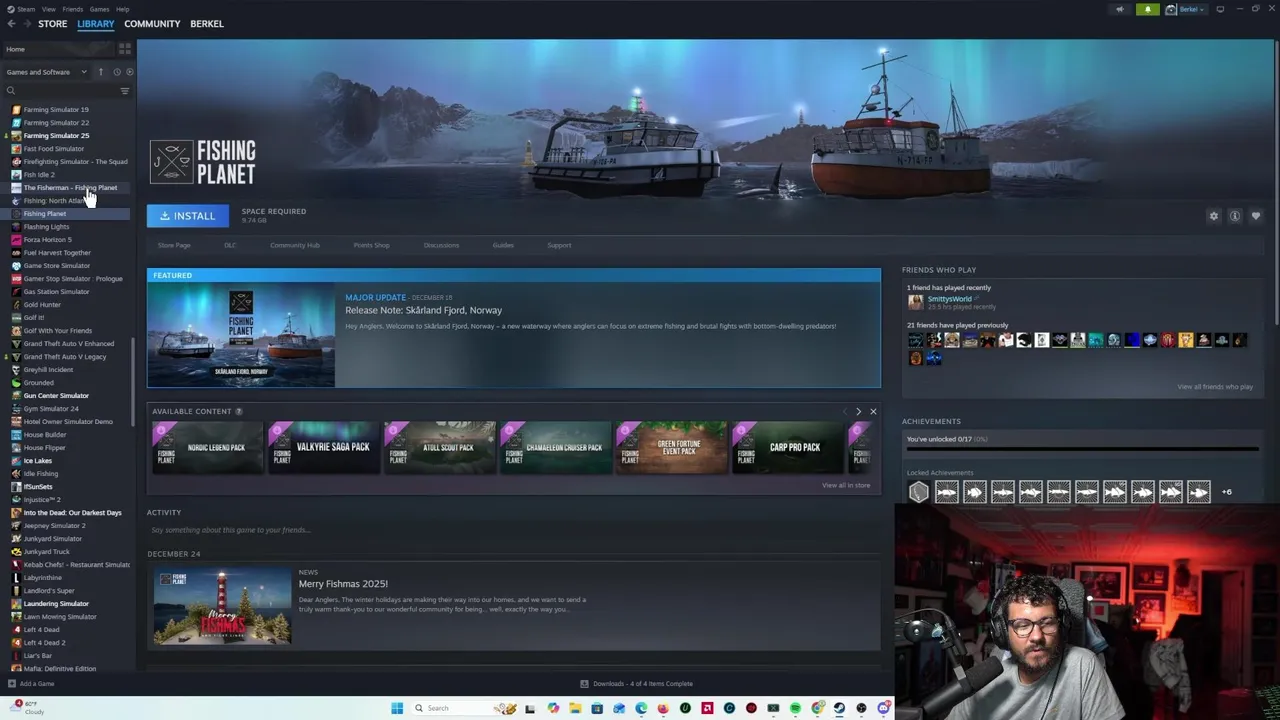Toggle the recent activity clock filter icon
Screen dimensions: 1280x720
[116, 72]
